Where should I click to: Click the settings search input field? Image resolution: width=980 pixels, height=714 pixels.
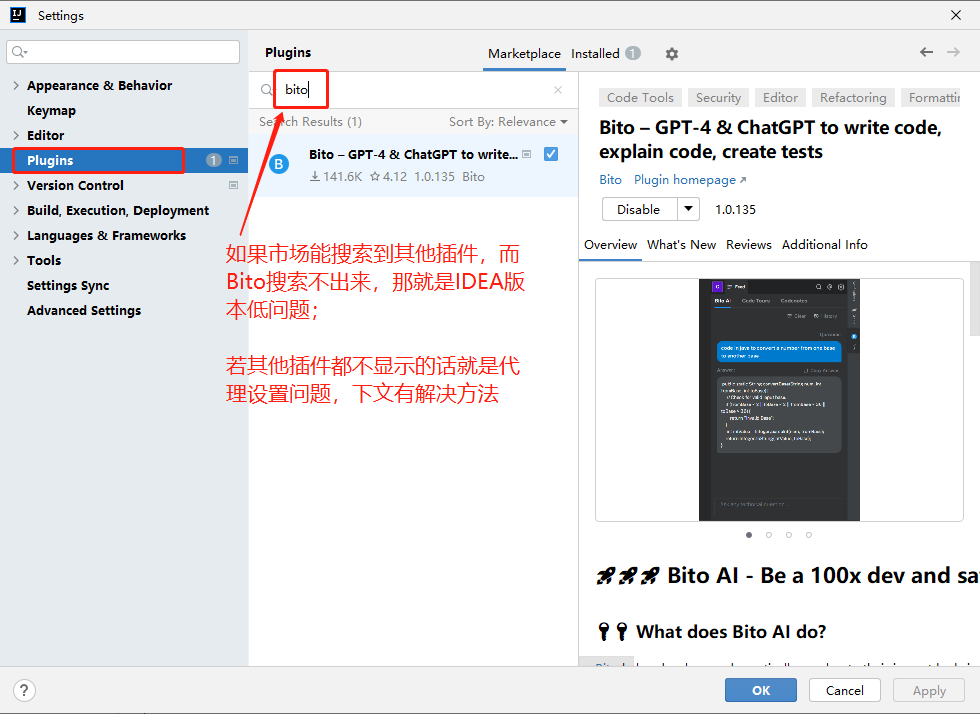[123, 52]
